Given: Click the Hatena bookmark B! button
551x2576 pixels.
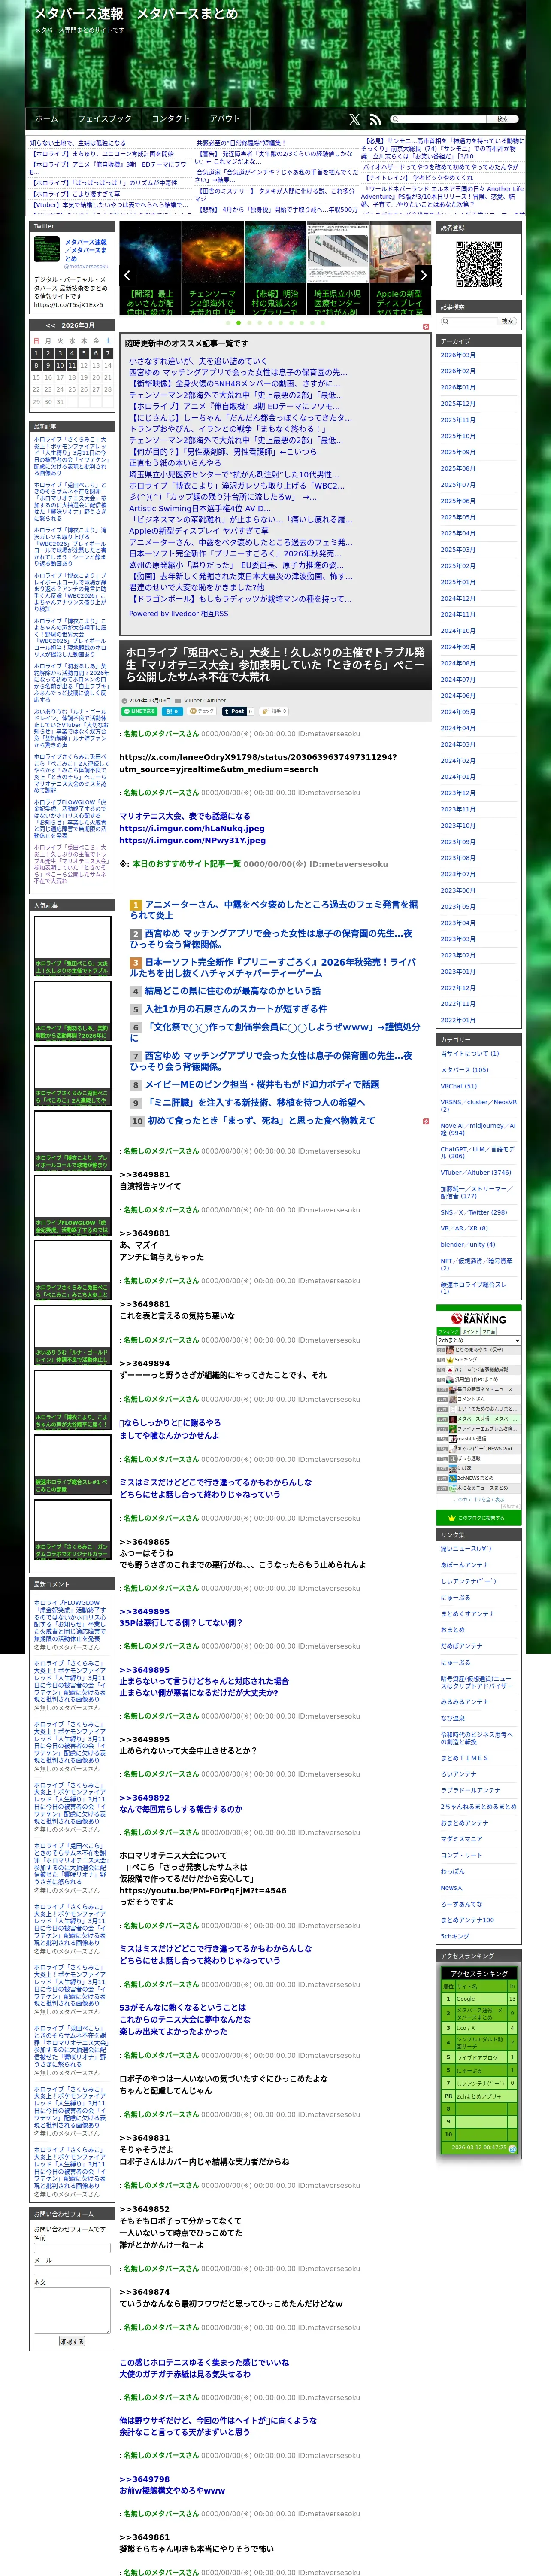Looking at the screenshot, I should (x=173, y=711).
